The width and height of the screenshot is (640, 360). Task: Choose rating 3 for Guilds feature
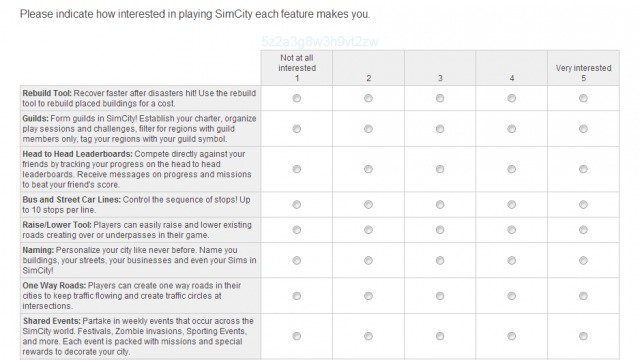click(x=440, y=129)
